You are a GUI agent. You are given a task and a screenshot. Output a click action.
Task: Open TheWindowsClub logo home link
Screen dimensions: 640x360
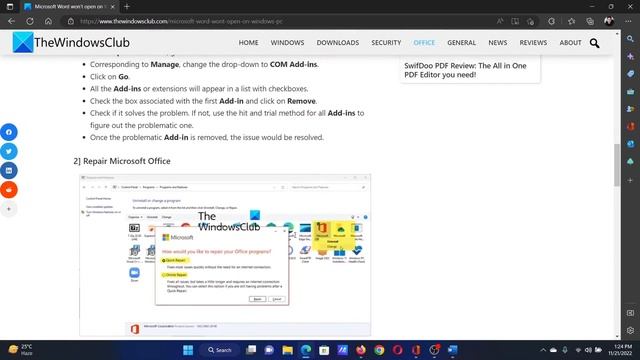(71, 42)
